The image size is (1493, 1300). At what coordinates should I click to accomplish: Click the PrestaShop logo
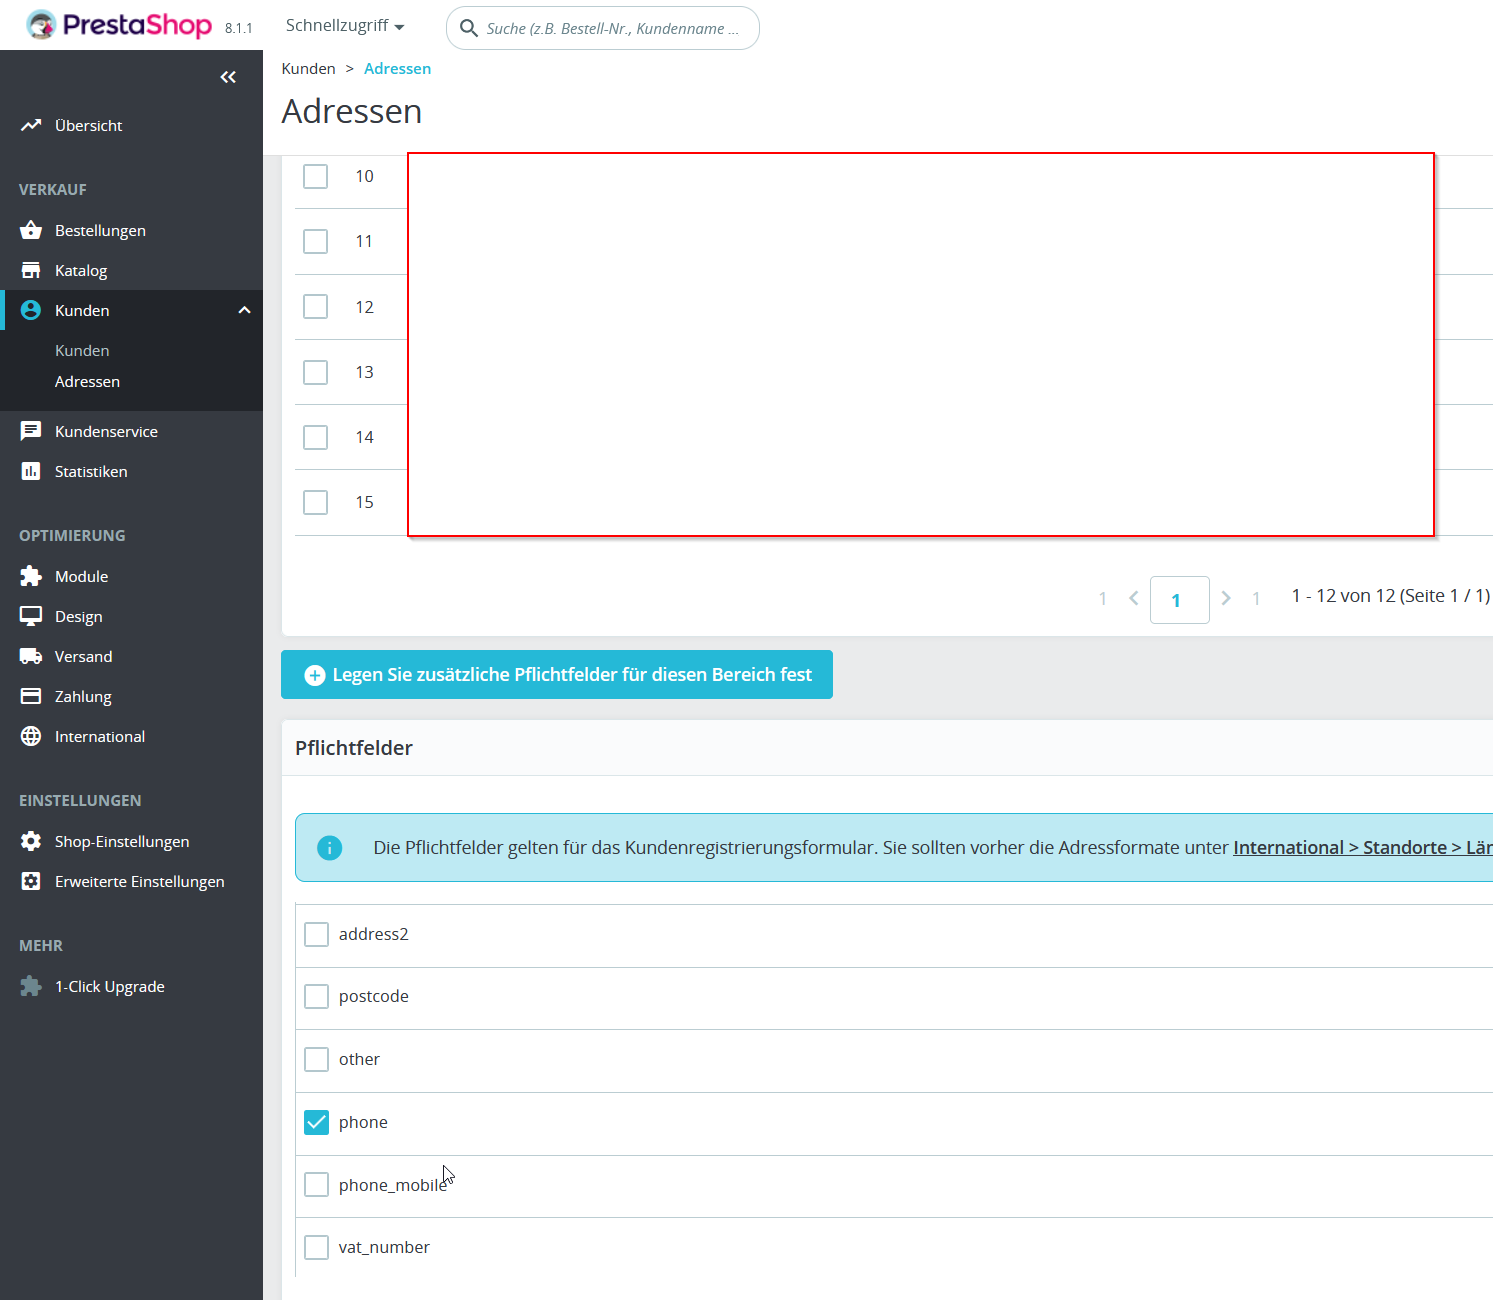(x=119, y=25)
